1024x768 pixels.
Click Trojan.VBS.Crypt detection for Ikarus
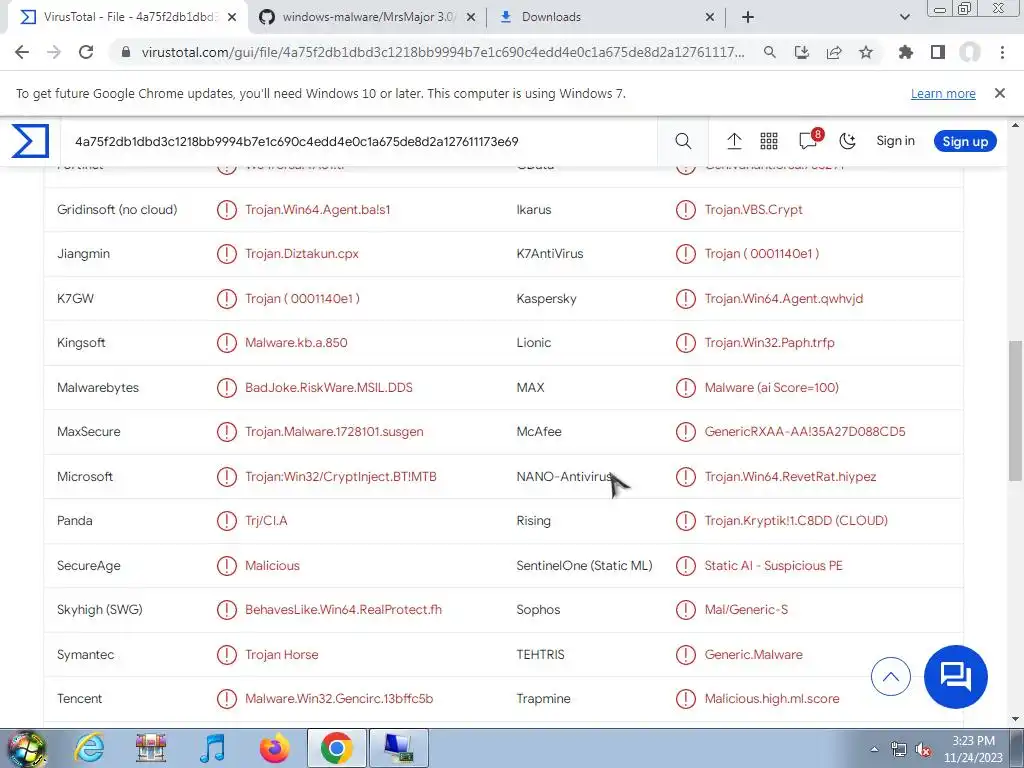click(753, 210)
